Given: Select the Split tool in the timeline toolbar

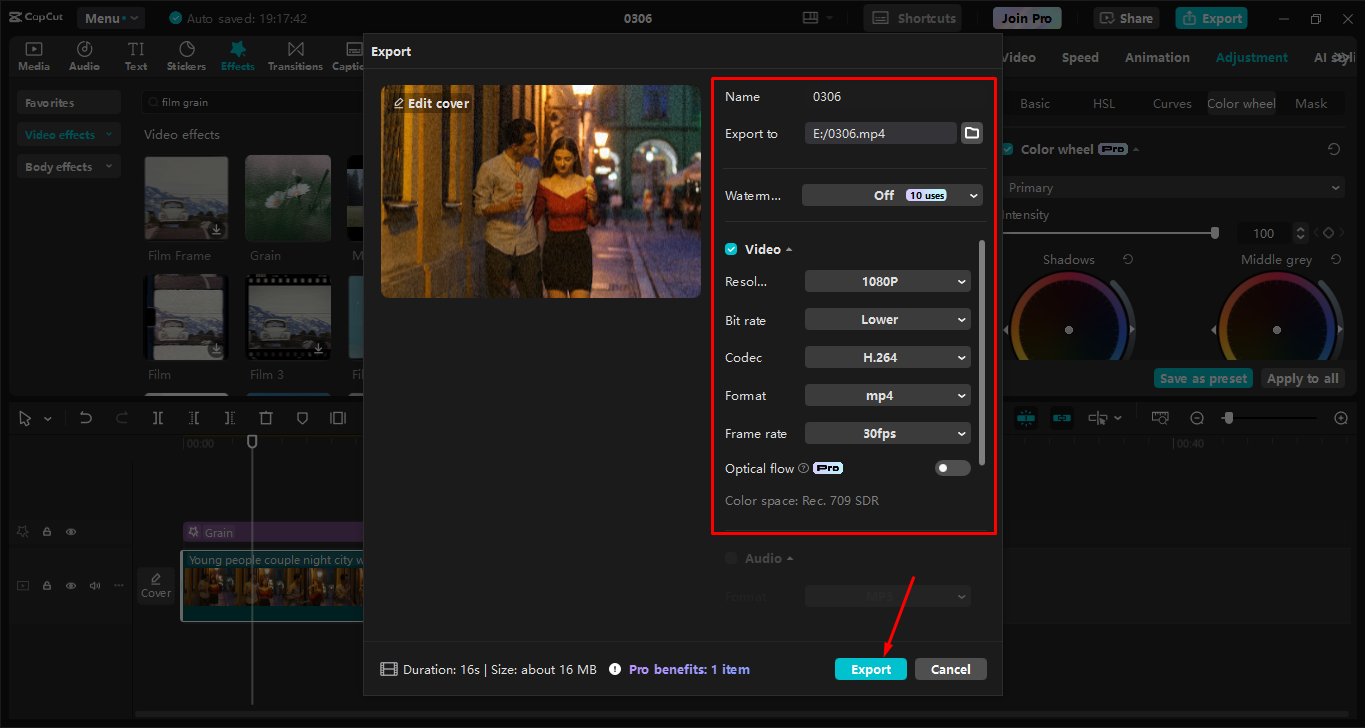Looking at the screenshot, I should [157, 418].
